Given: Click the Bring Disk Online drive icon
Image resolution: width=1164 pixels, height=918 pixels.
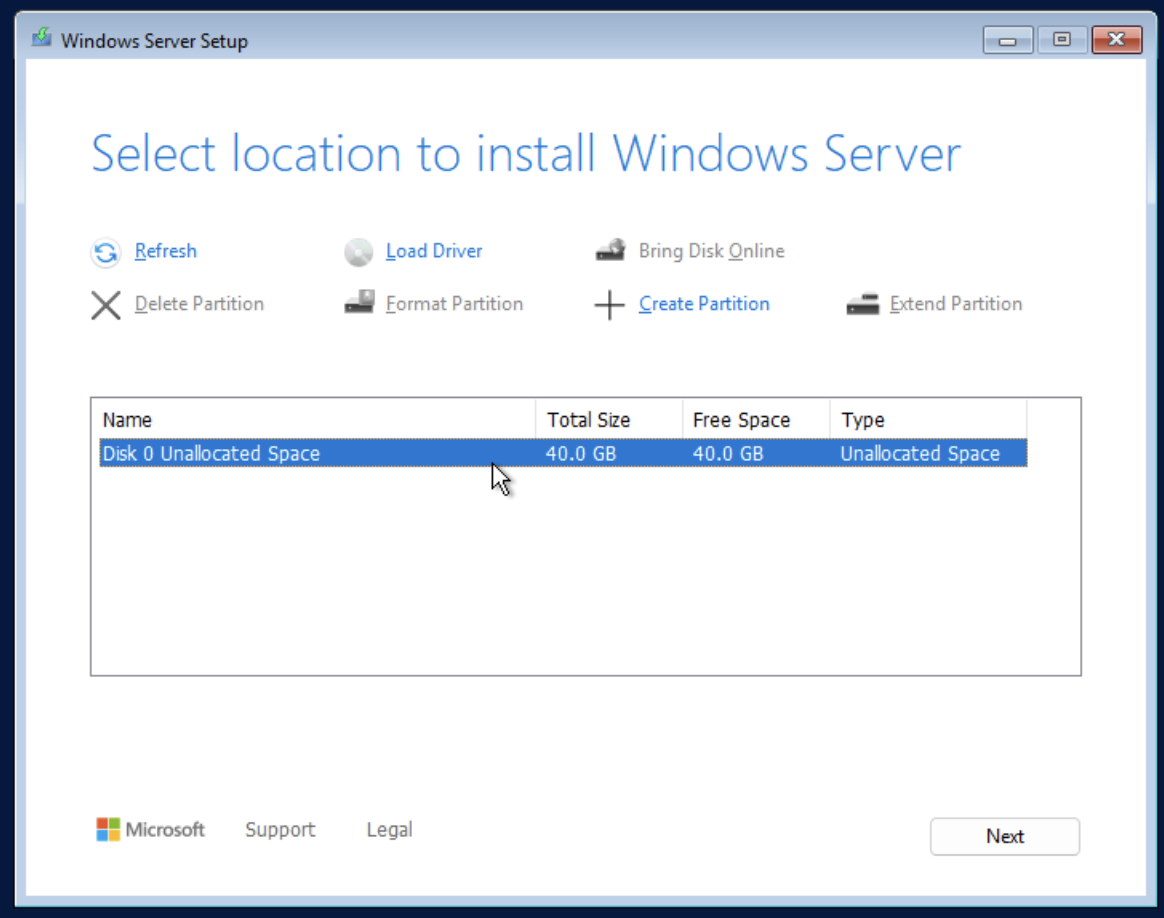Looking at the screenshot, I should tap(610, 250).
